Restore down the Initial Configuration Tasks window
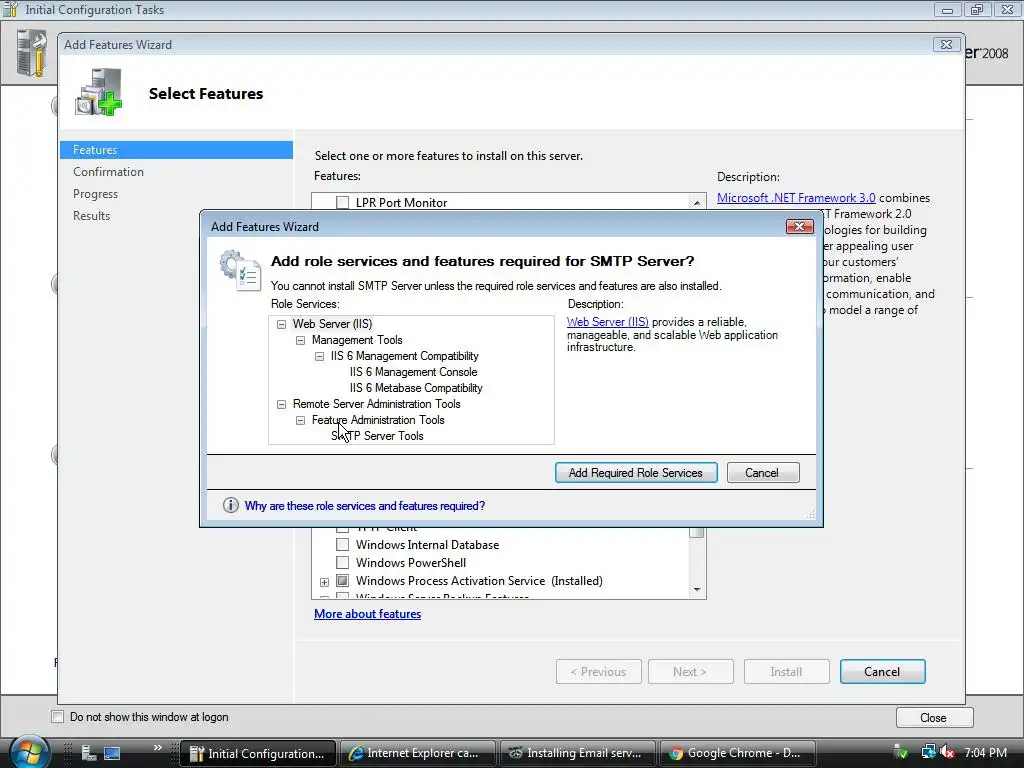1024x768 pixels. coord(977,9)
